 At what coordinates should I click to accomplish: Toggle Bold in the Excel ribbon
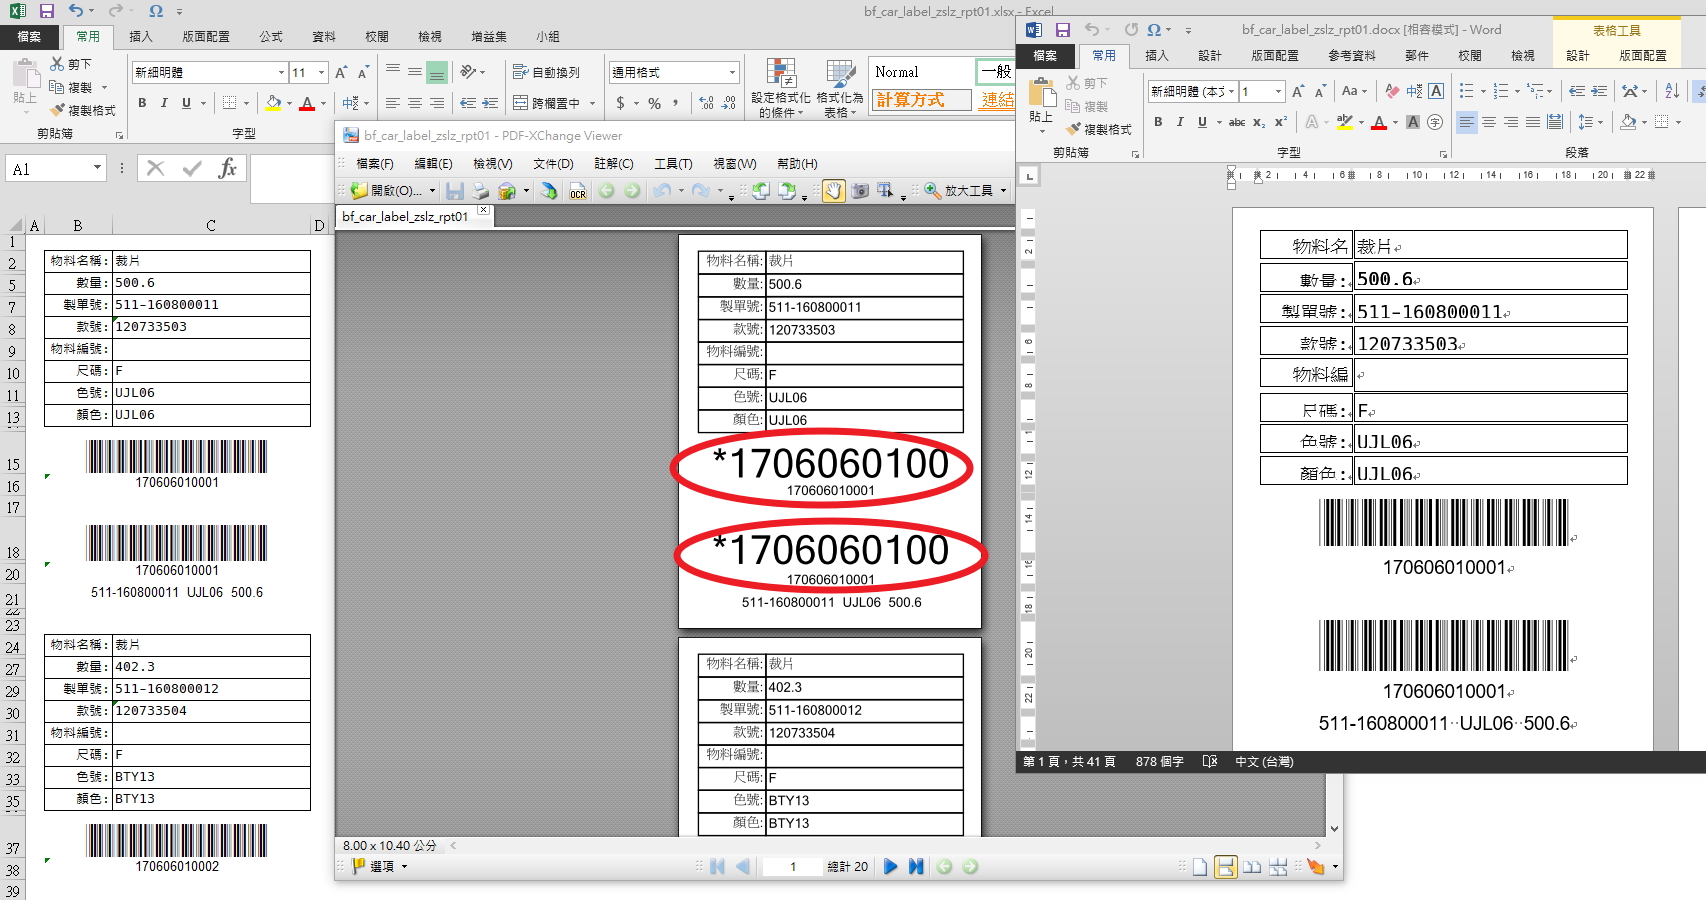(x=142, y=103)
